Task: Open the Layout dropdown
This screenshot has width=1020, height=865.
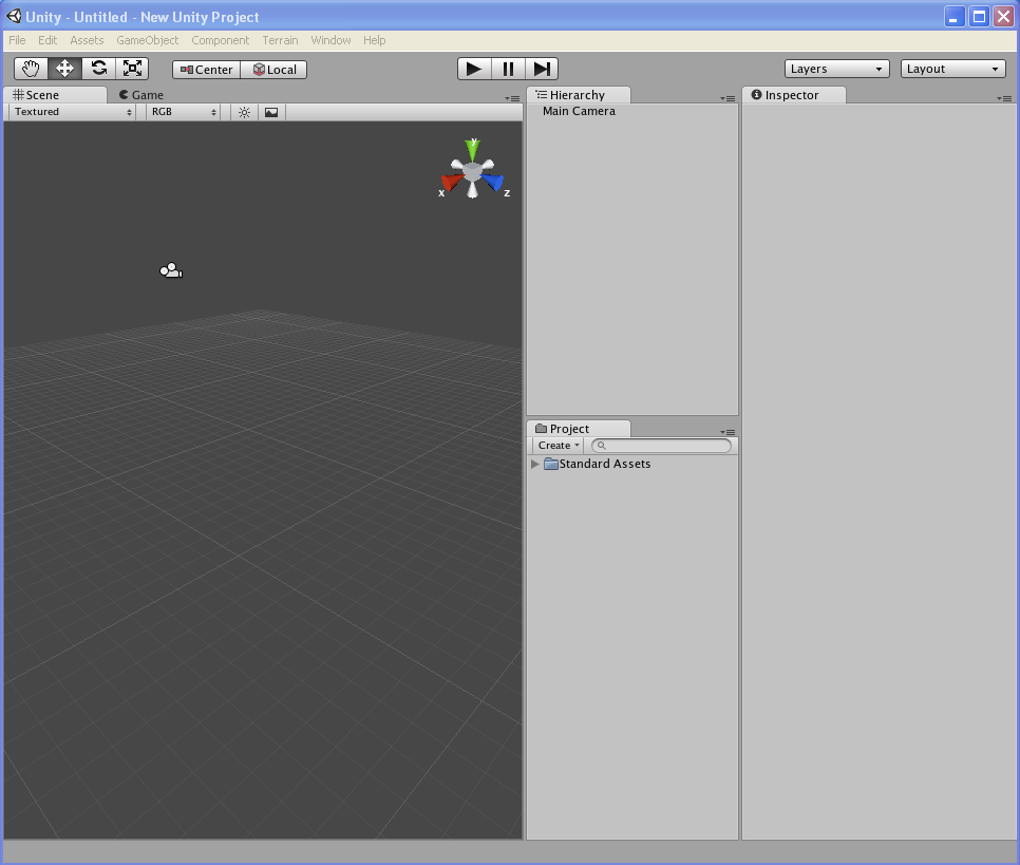Action: tap(953, 69)
